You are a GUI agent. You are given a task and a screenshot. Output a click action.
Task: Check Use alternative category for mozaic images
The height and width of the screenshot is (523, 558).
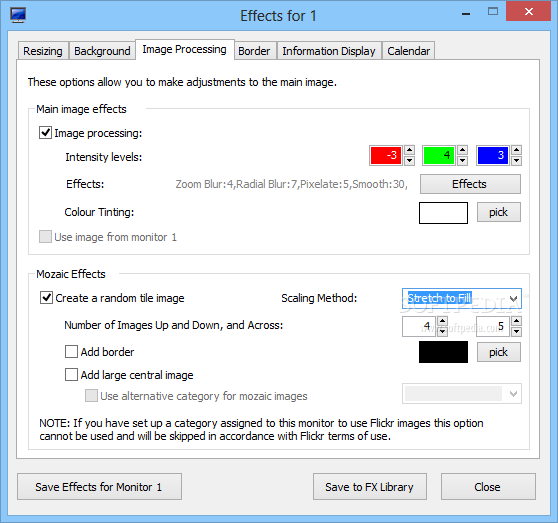pos(91,396)
